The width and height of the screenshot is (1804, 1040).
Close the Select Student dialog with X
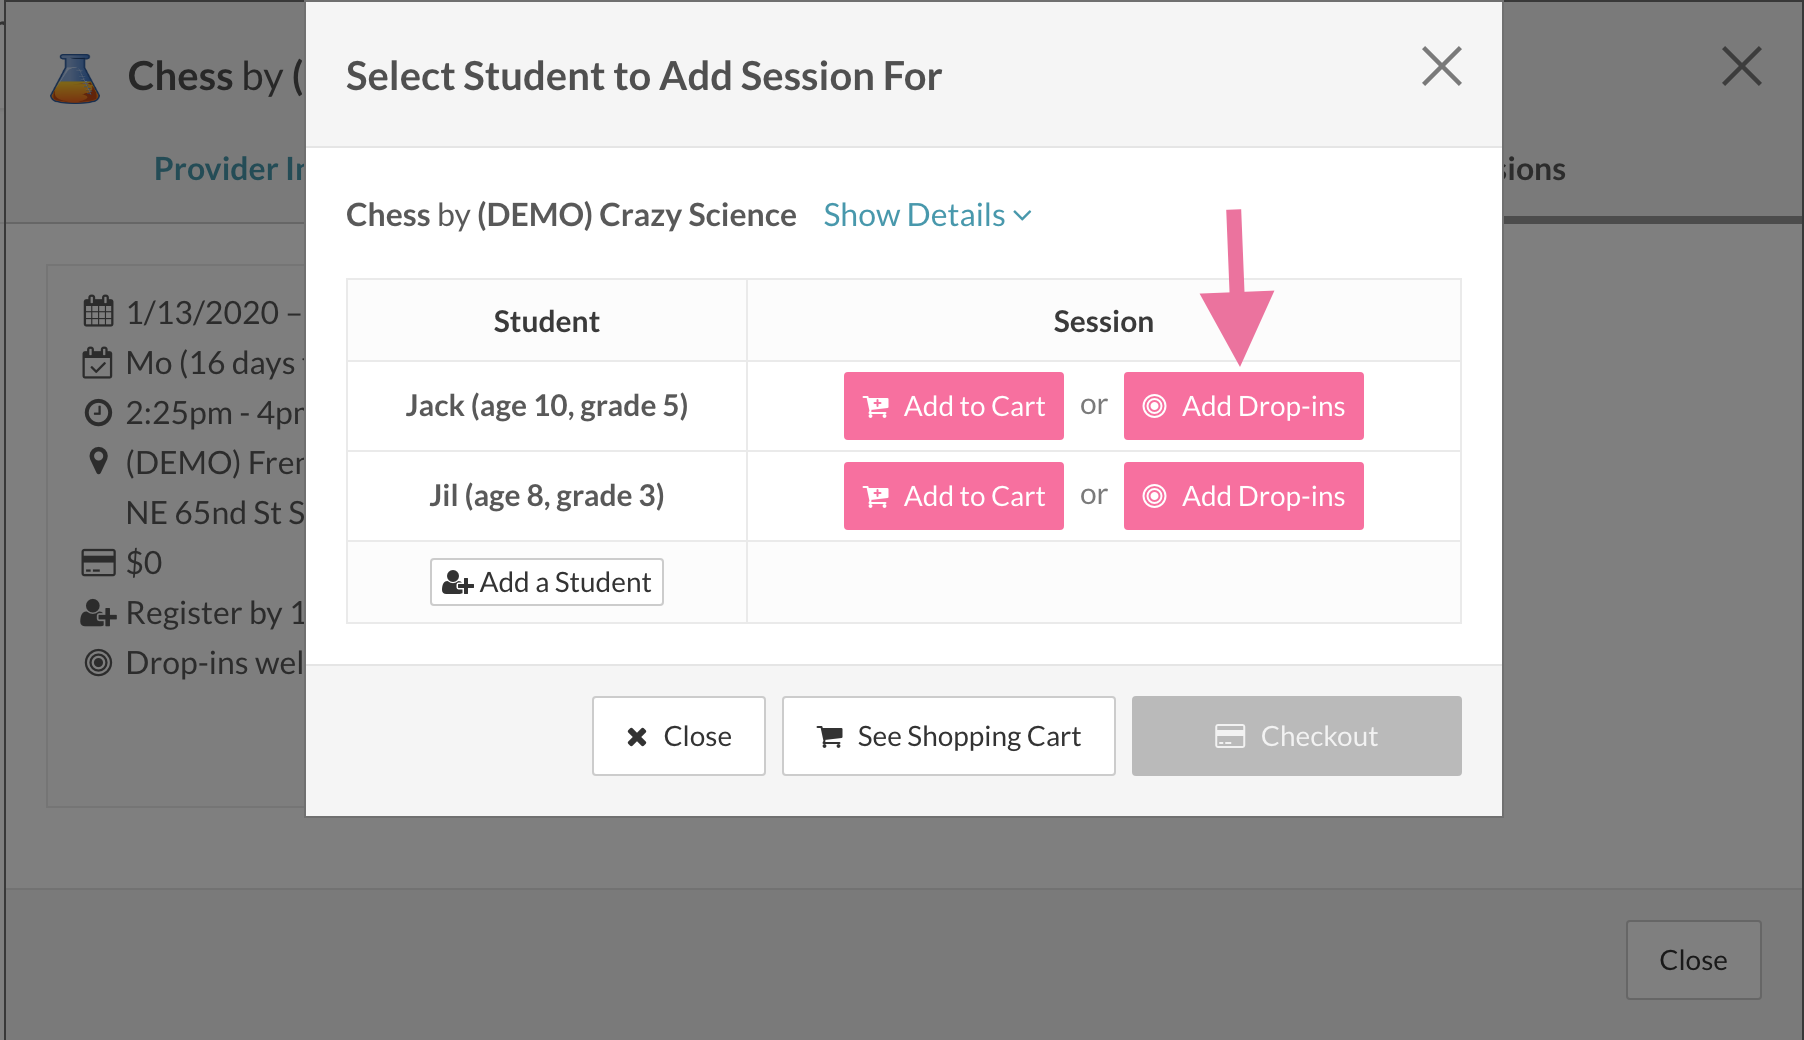click(x=1441, y=67)
